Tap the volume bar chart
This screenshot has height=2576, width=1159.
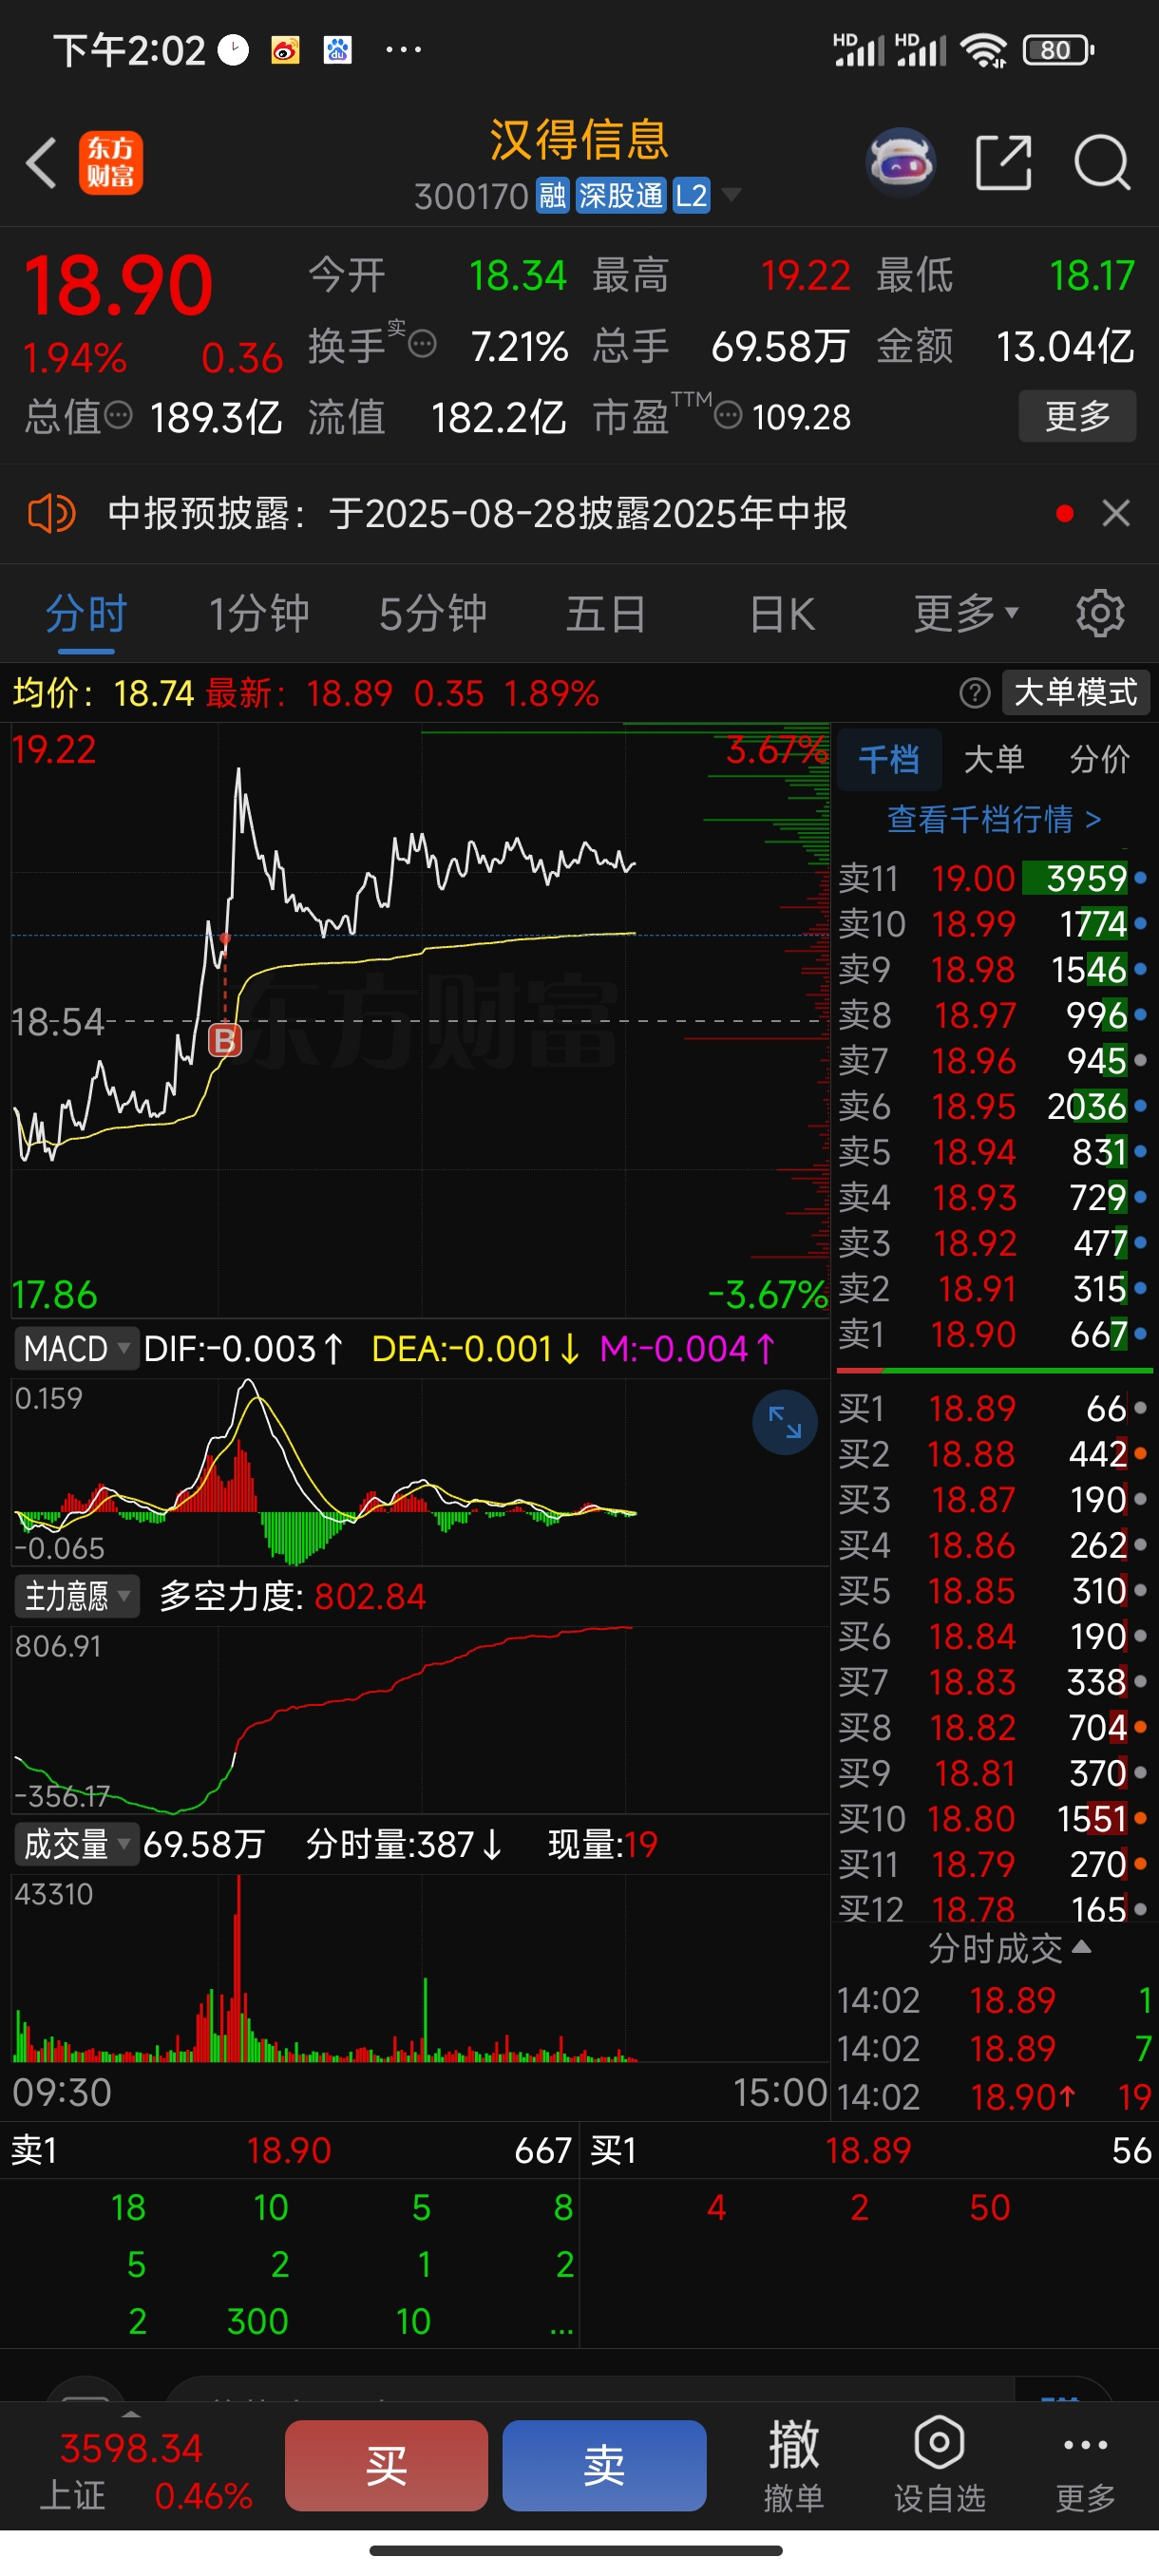(x=420, y=1968)
